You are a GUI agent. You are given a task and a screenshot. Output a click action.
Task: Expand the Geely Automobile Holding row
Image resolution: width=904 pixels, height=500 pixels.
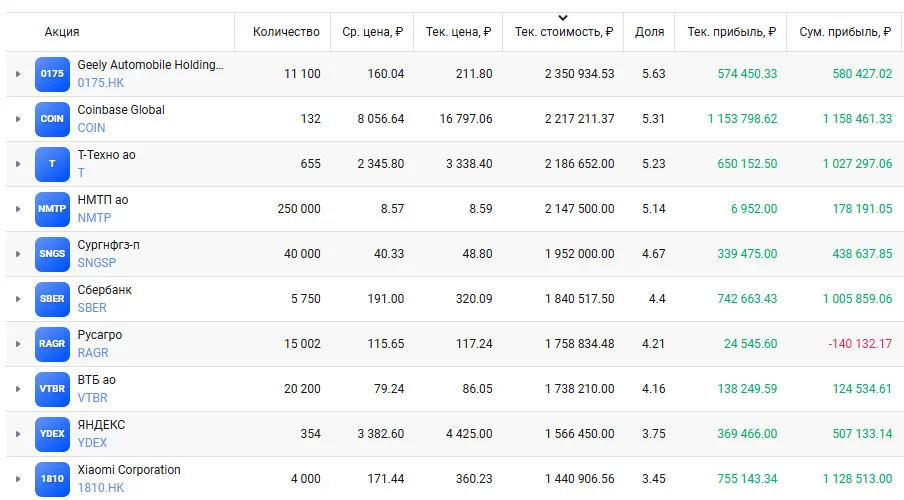[x=18, y=74]
